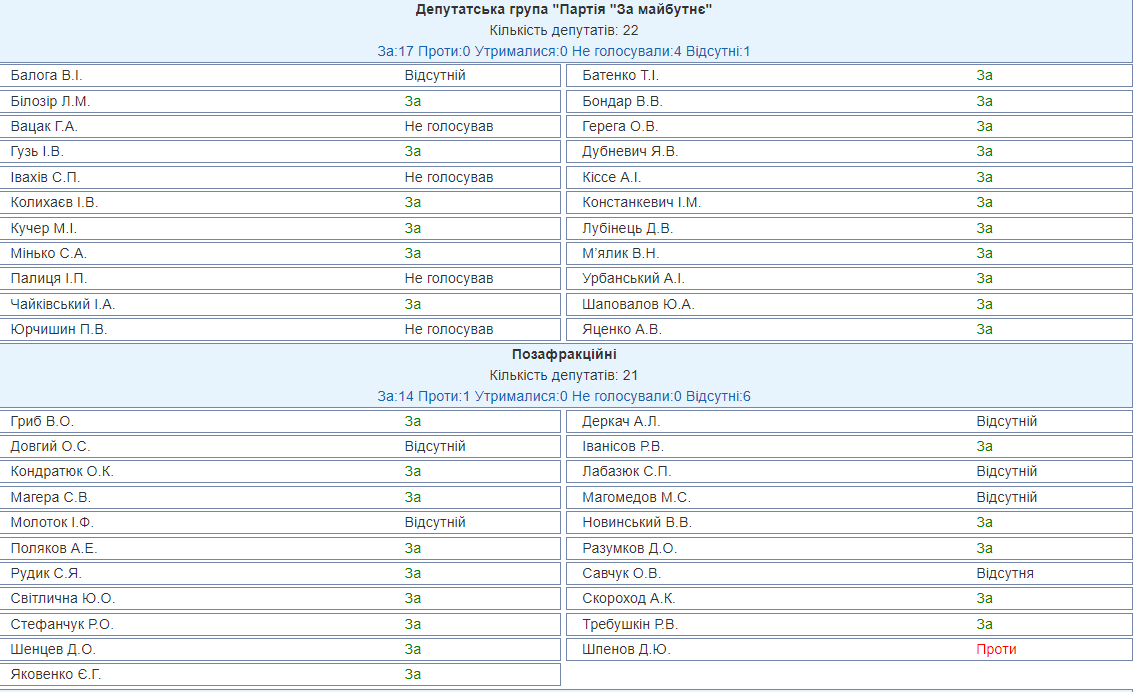Select the name Яковенко Є.Г.
Viewport: 1137px width, 692px height.
click(56, 675)
